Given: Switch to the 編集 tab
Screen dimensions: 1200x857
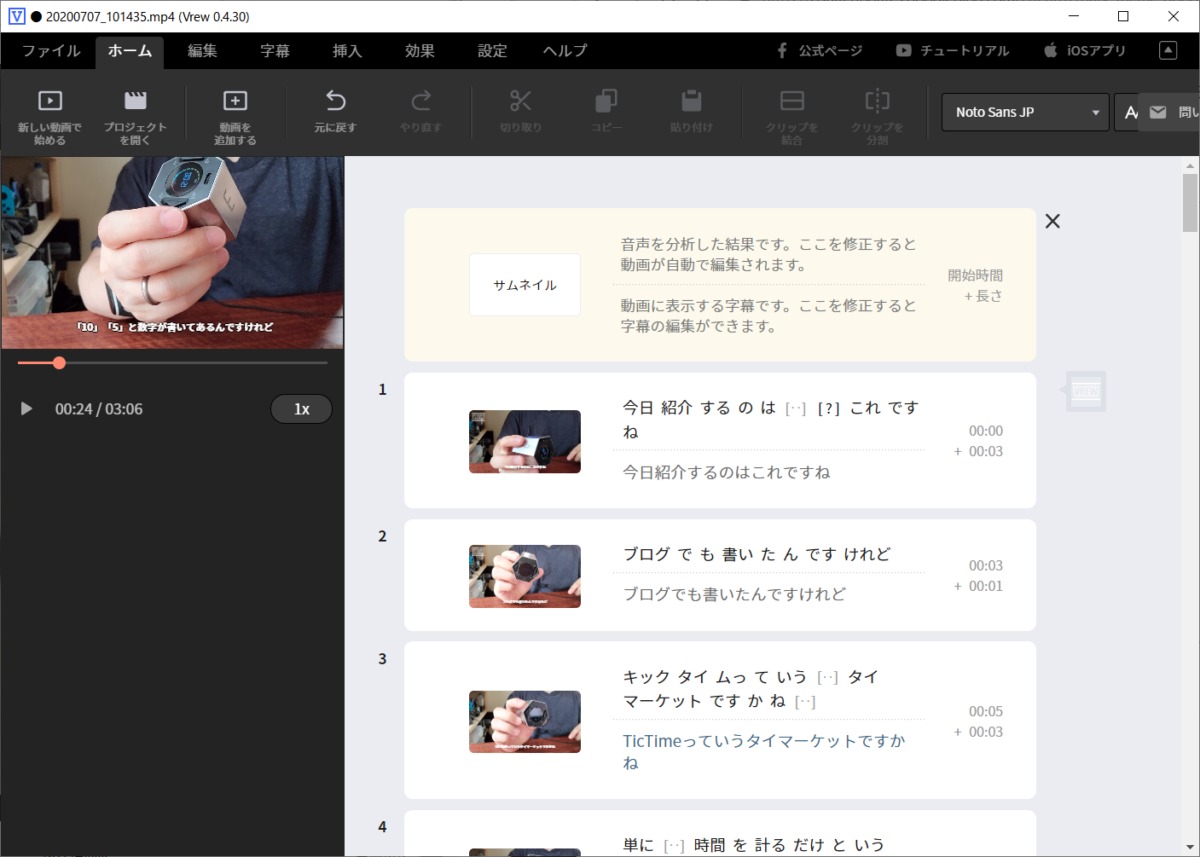Looking at the screenshot, I should coord(203,51).
